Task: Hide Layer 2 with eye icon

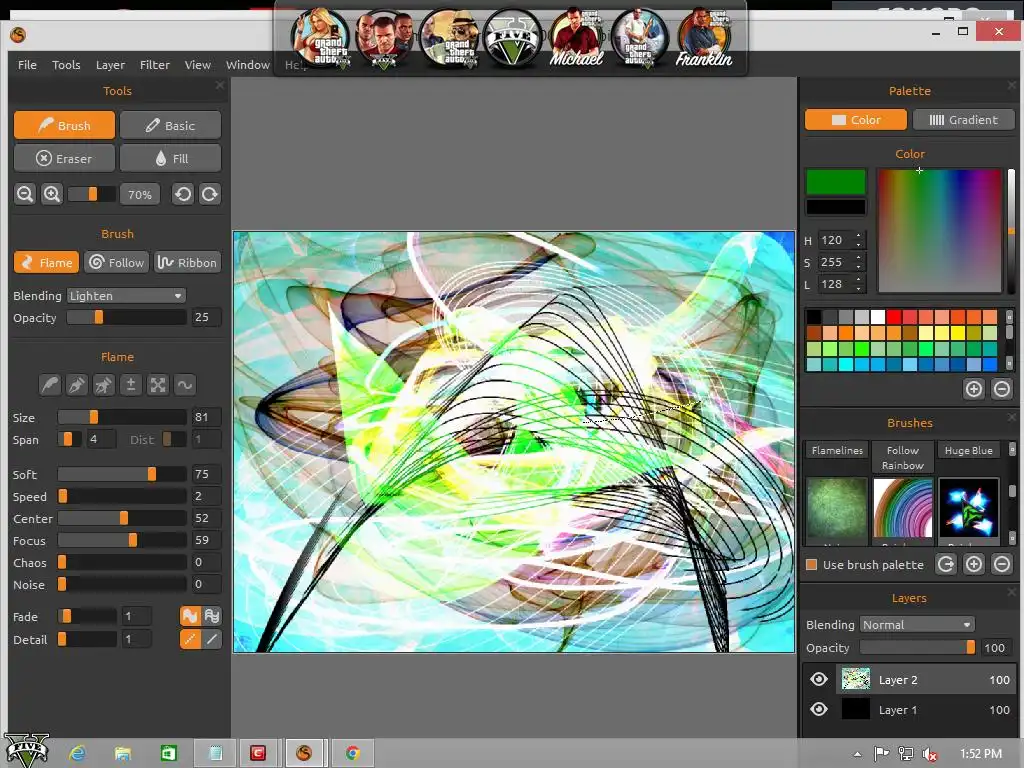Action: point(819,680)
